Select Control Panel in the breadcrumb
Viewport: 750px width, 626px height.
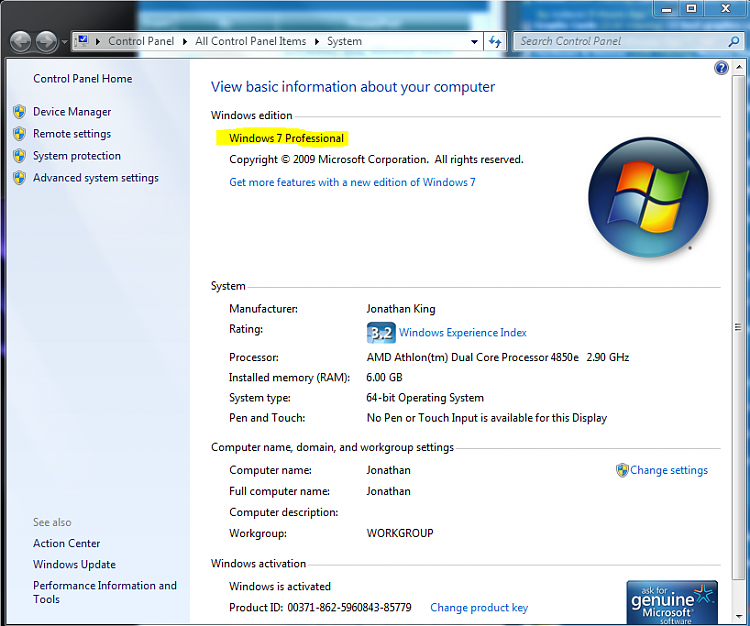click(x=141, y=42)
